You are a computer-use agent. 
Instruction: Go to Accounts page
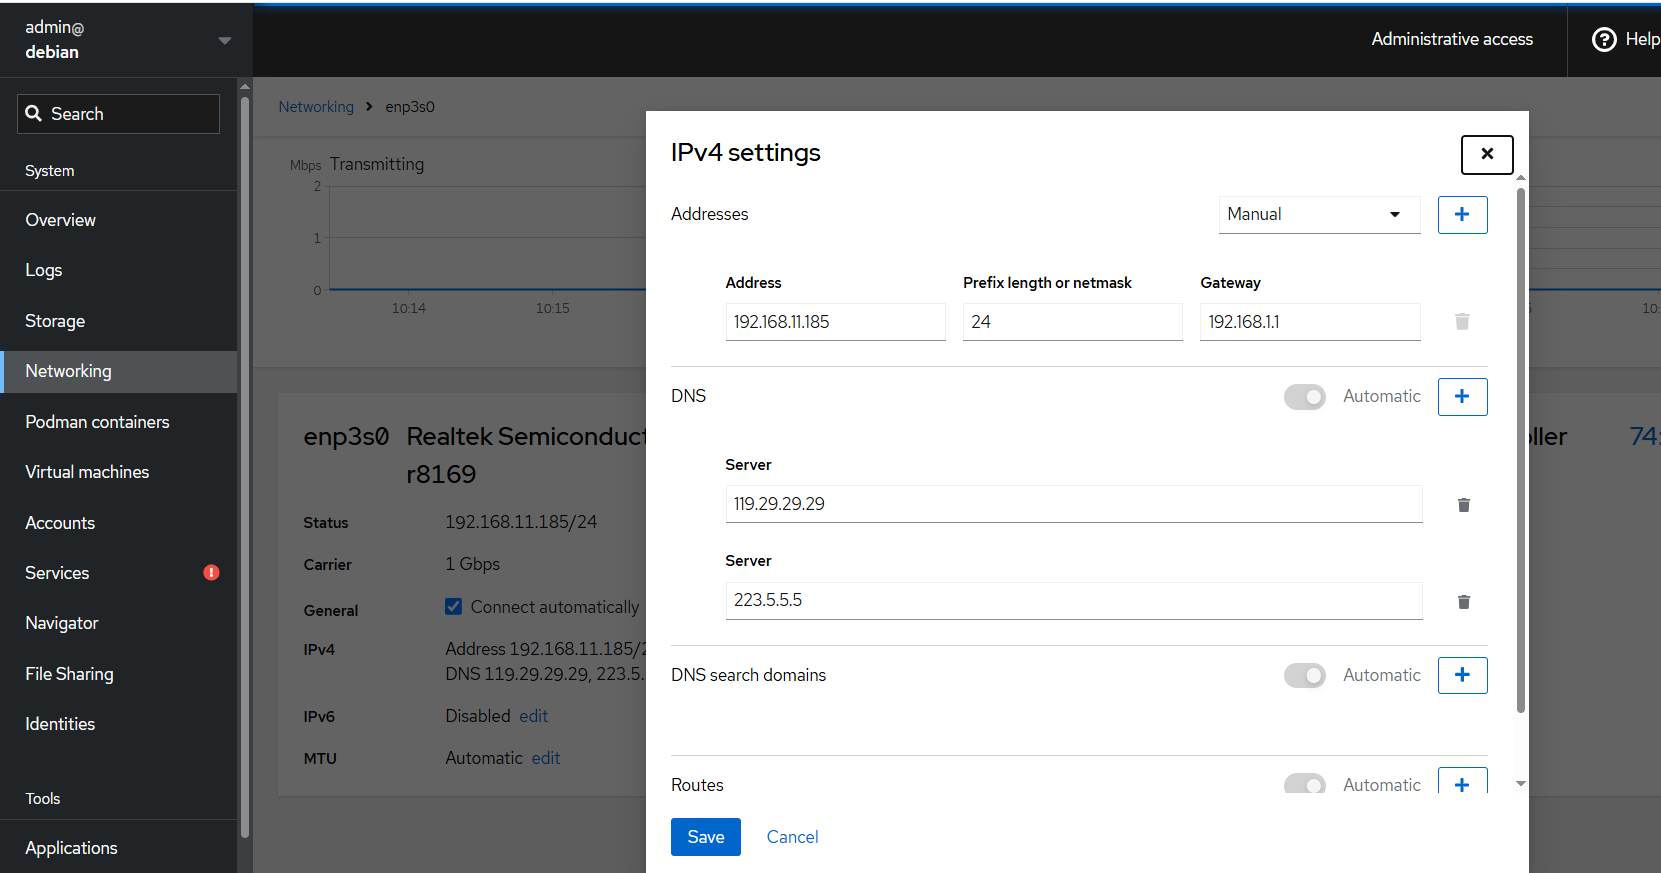coord(119,523)
